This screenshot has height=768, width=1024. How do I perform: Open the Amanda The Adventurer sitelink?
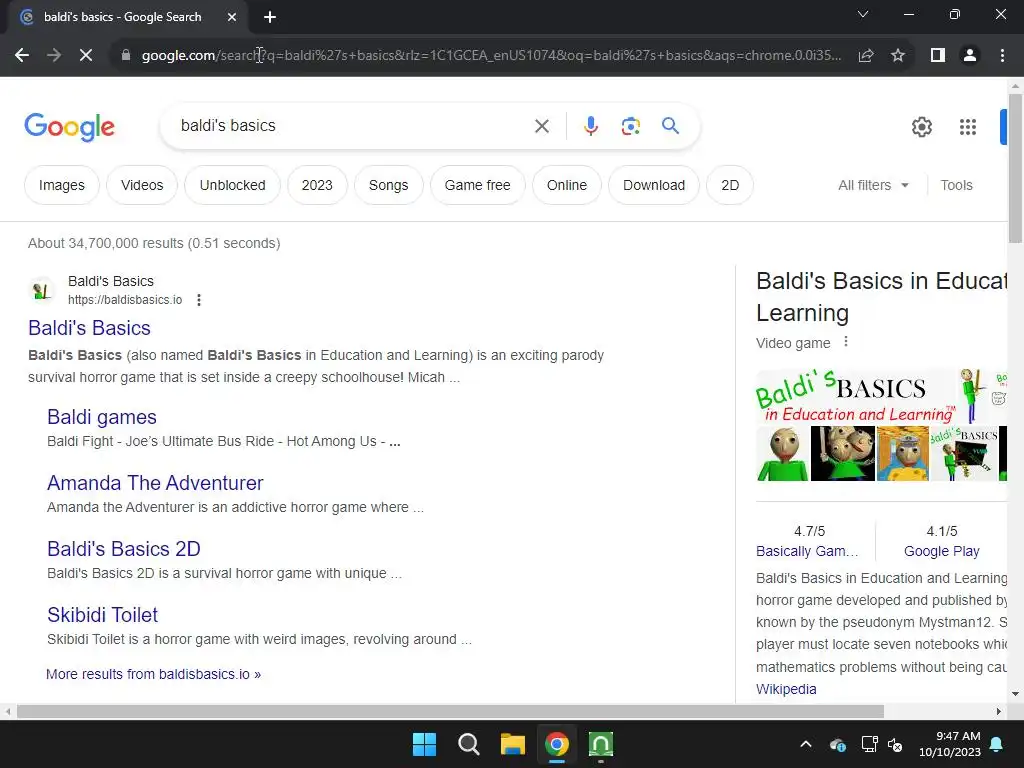pyautogui.click(x=155, y=483)
